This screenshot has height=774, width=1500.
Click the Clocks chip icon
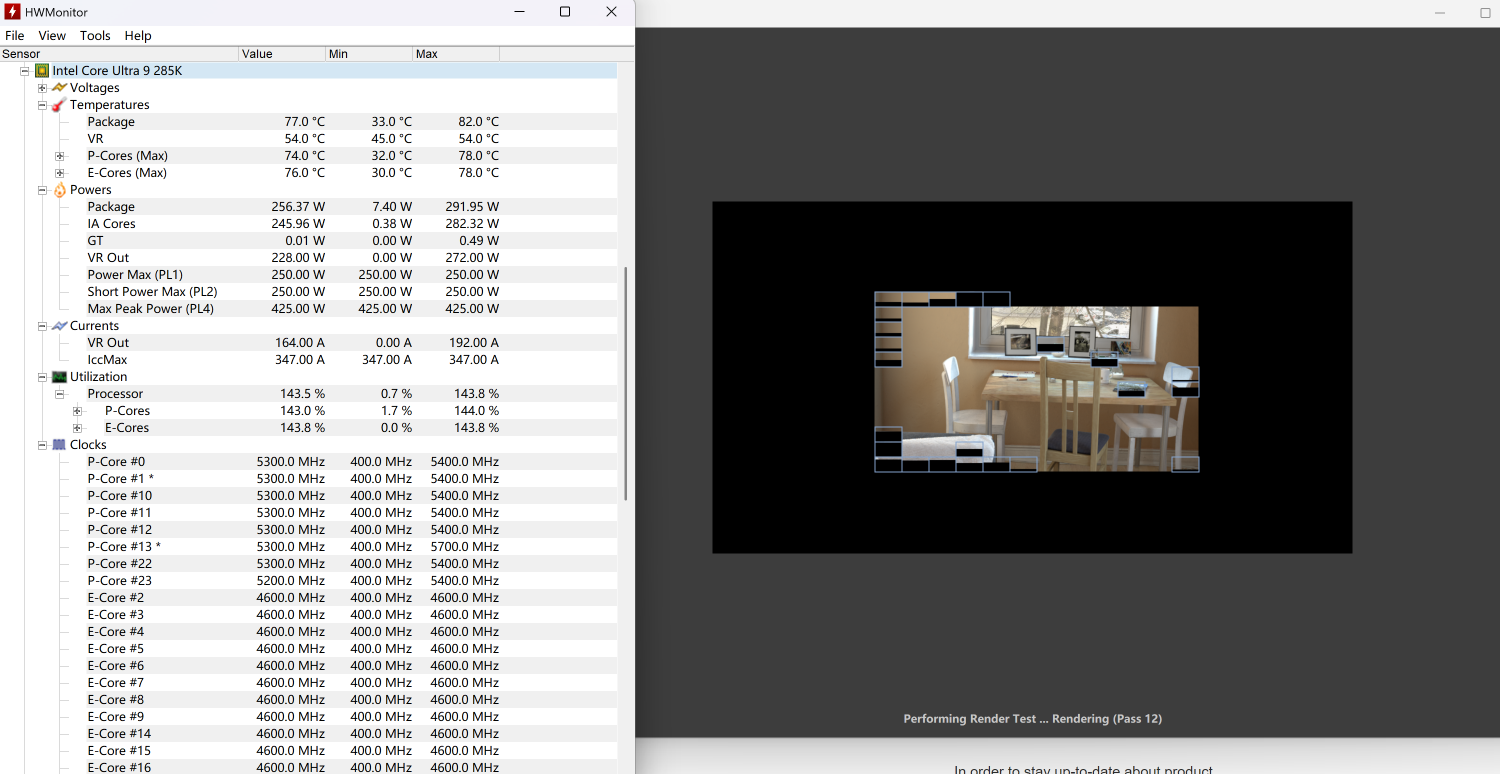tap(59, 445)
